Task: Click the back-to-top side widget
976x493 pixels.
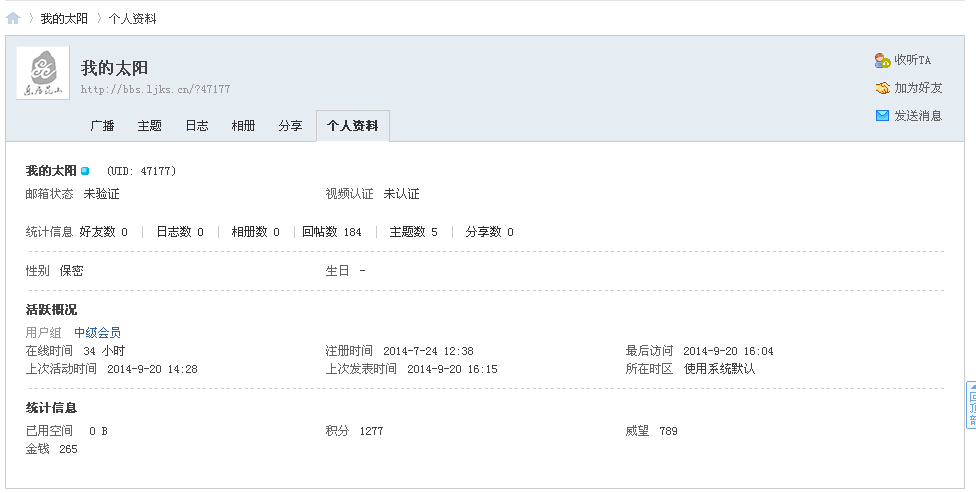Action: (x=970, y=405)
